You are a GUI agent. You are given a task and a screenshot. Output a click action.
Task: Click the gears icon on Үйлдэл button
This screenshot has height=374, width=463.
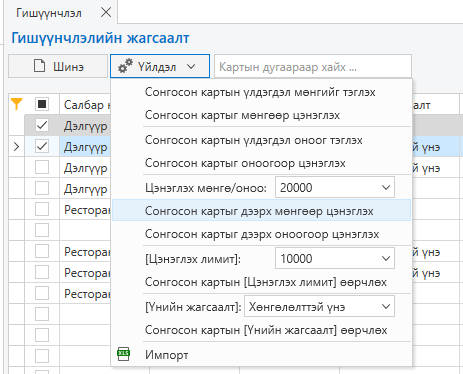tap(125, 66)
